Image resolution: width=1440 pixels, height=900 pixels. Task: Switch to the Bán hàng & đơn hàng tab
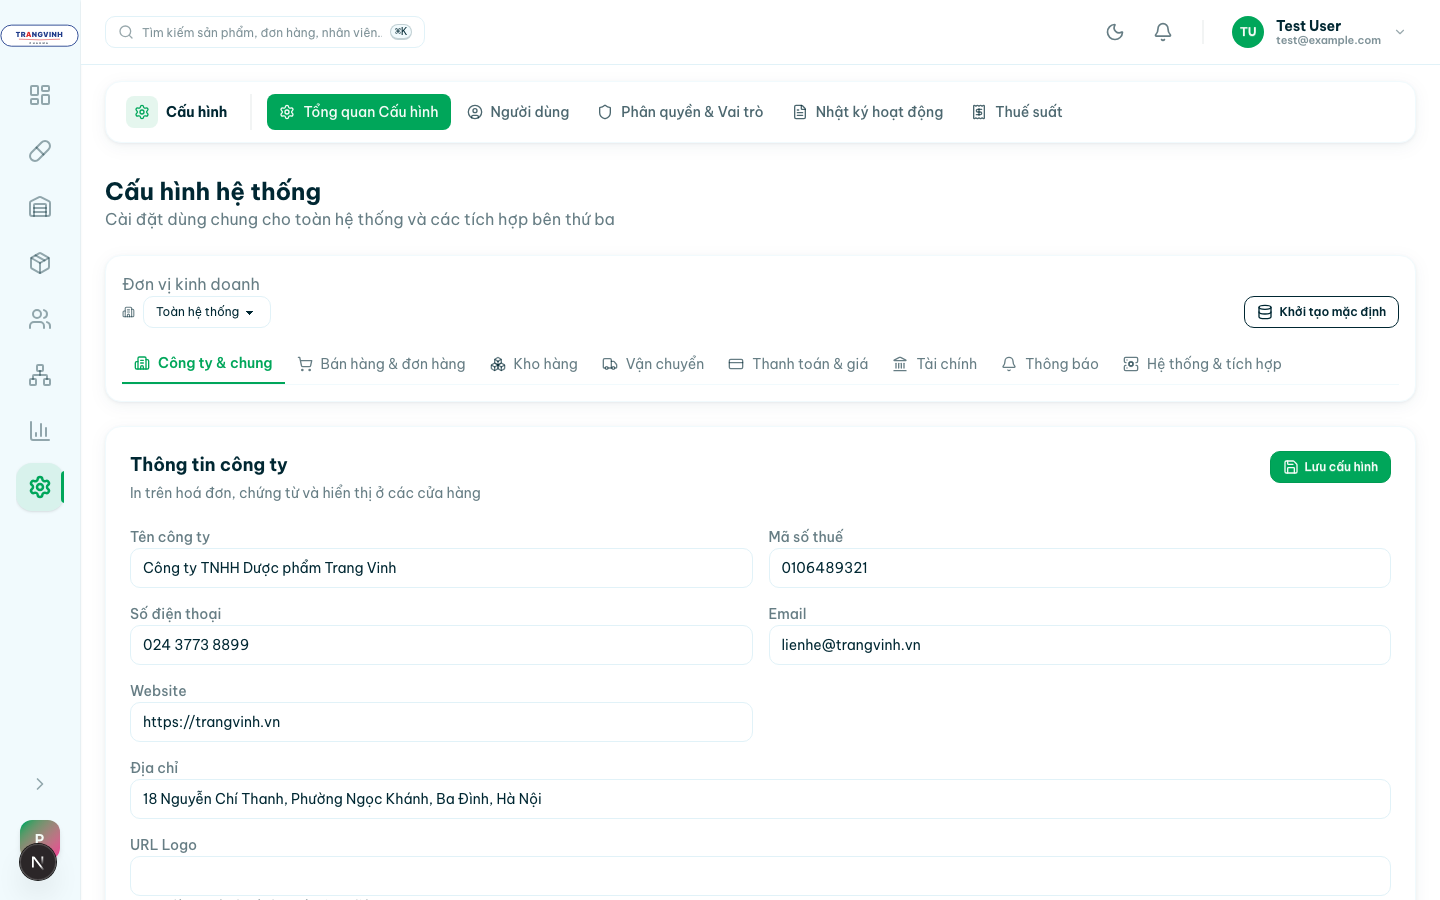coord(381,364)
